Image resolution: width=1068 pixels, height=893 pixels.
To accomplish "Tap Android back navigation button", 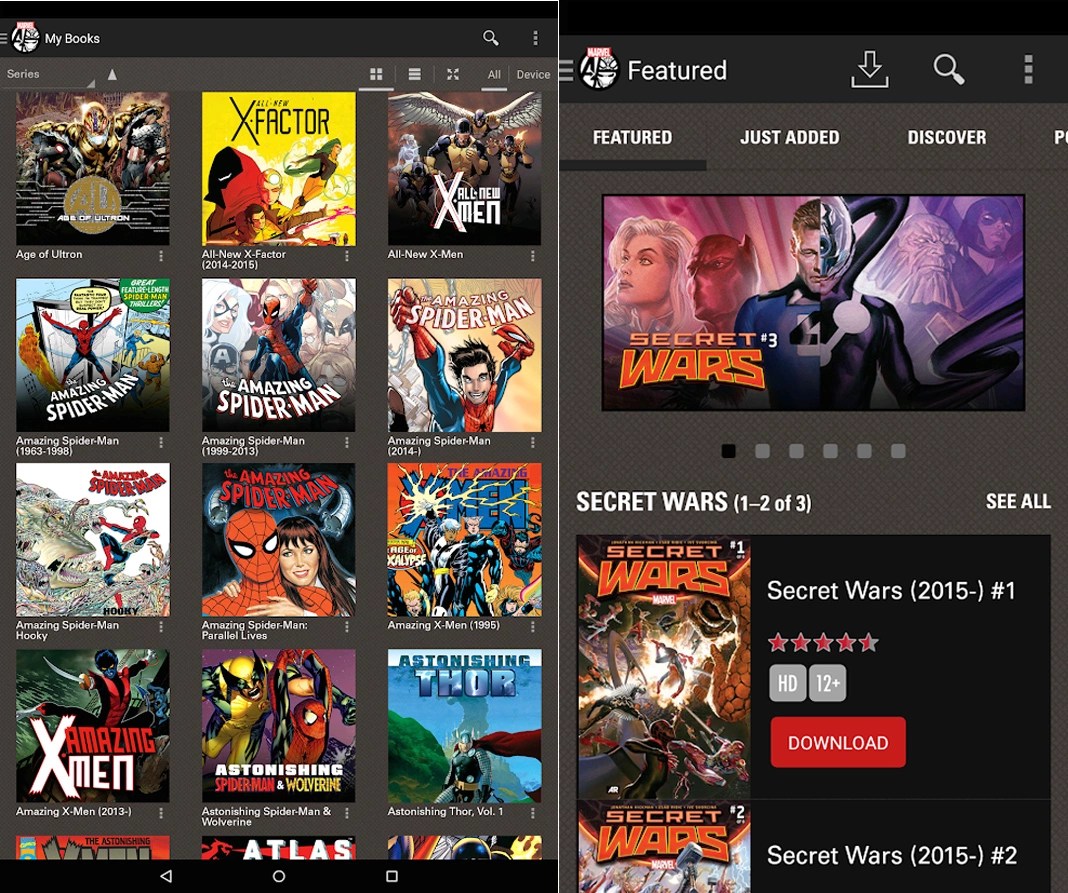I will [x=166, y=876].
